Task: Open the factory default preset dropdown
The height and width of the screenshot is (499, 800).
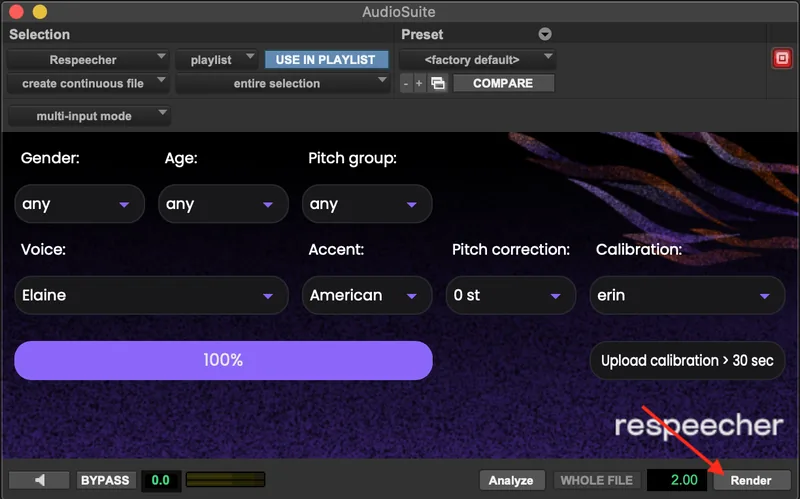Action: (x=477, y=60)
